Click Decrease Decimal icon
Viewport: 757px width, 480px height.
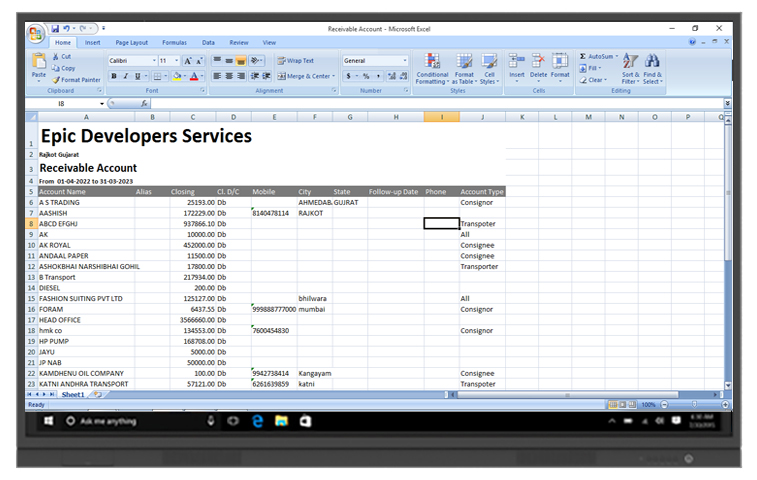pyautogui.click(x=404, y=76)
